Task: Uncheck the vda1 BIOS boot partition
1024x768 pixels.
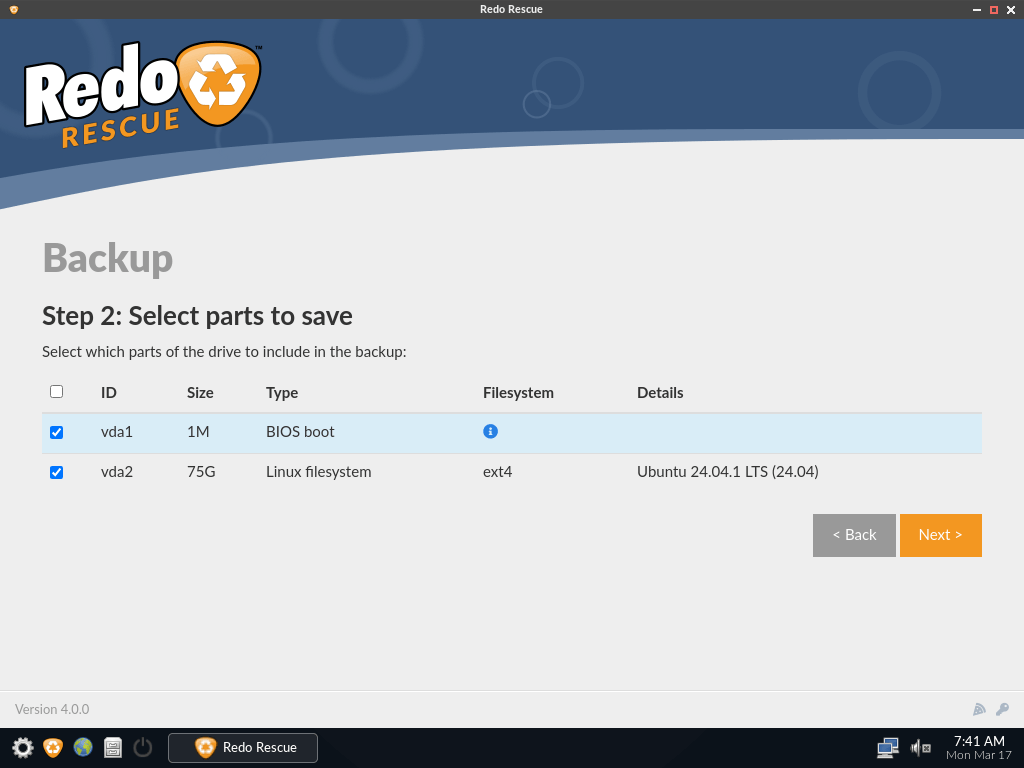Action: pyautogui.click(x=57, y=432)
